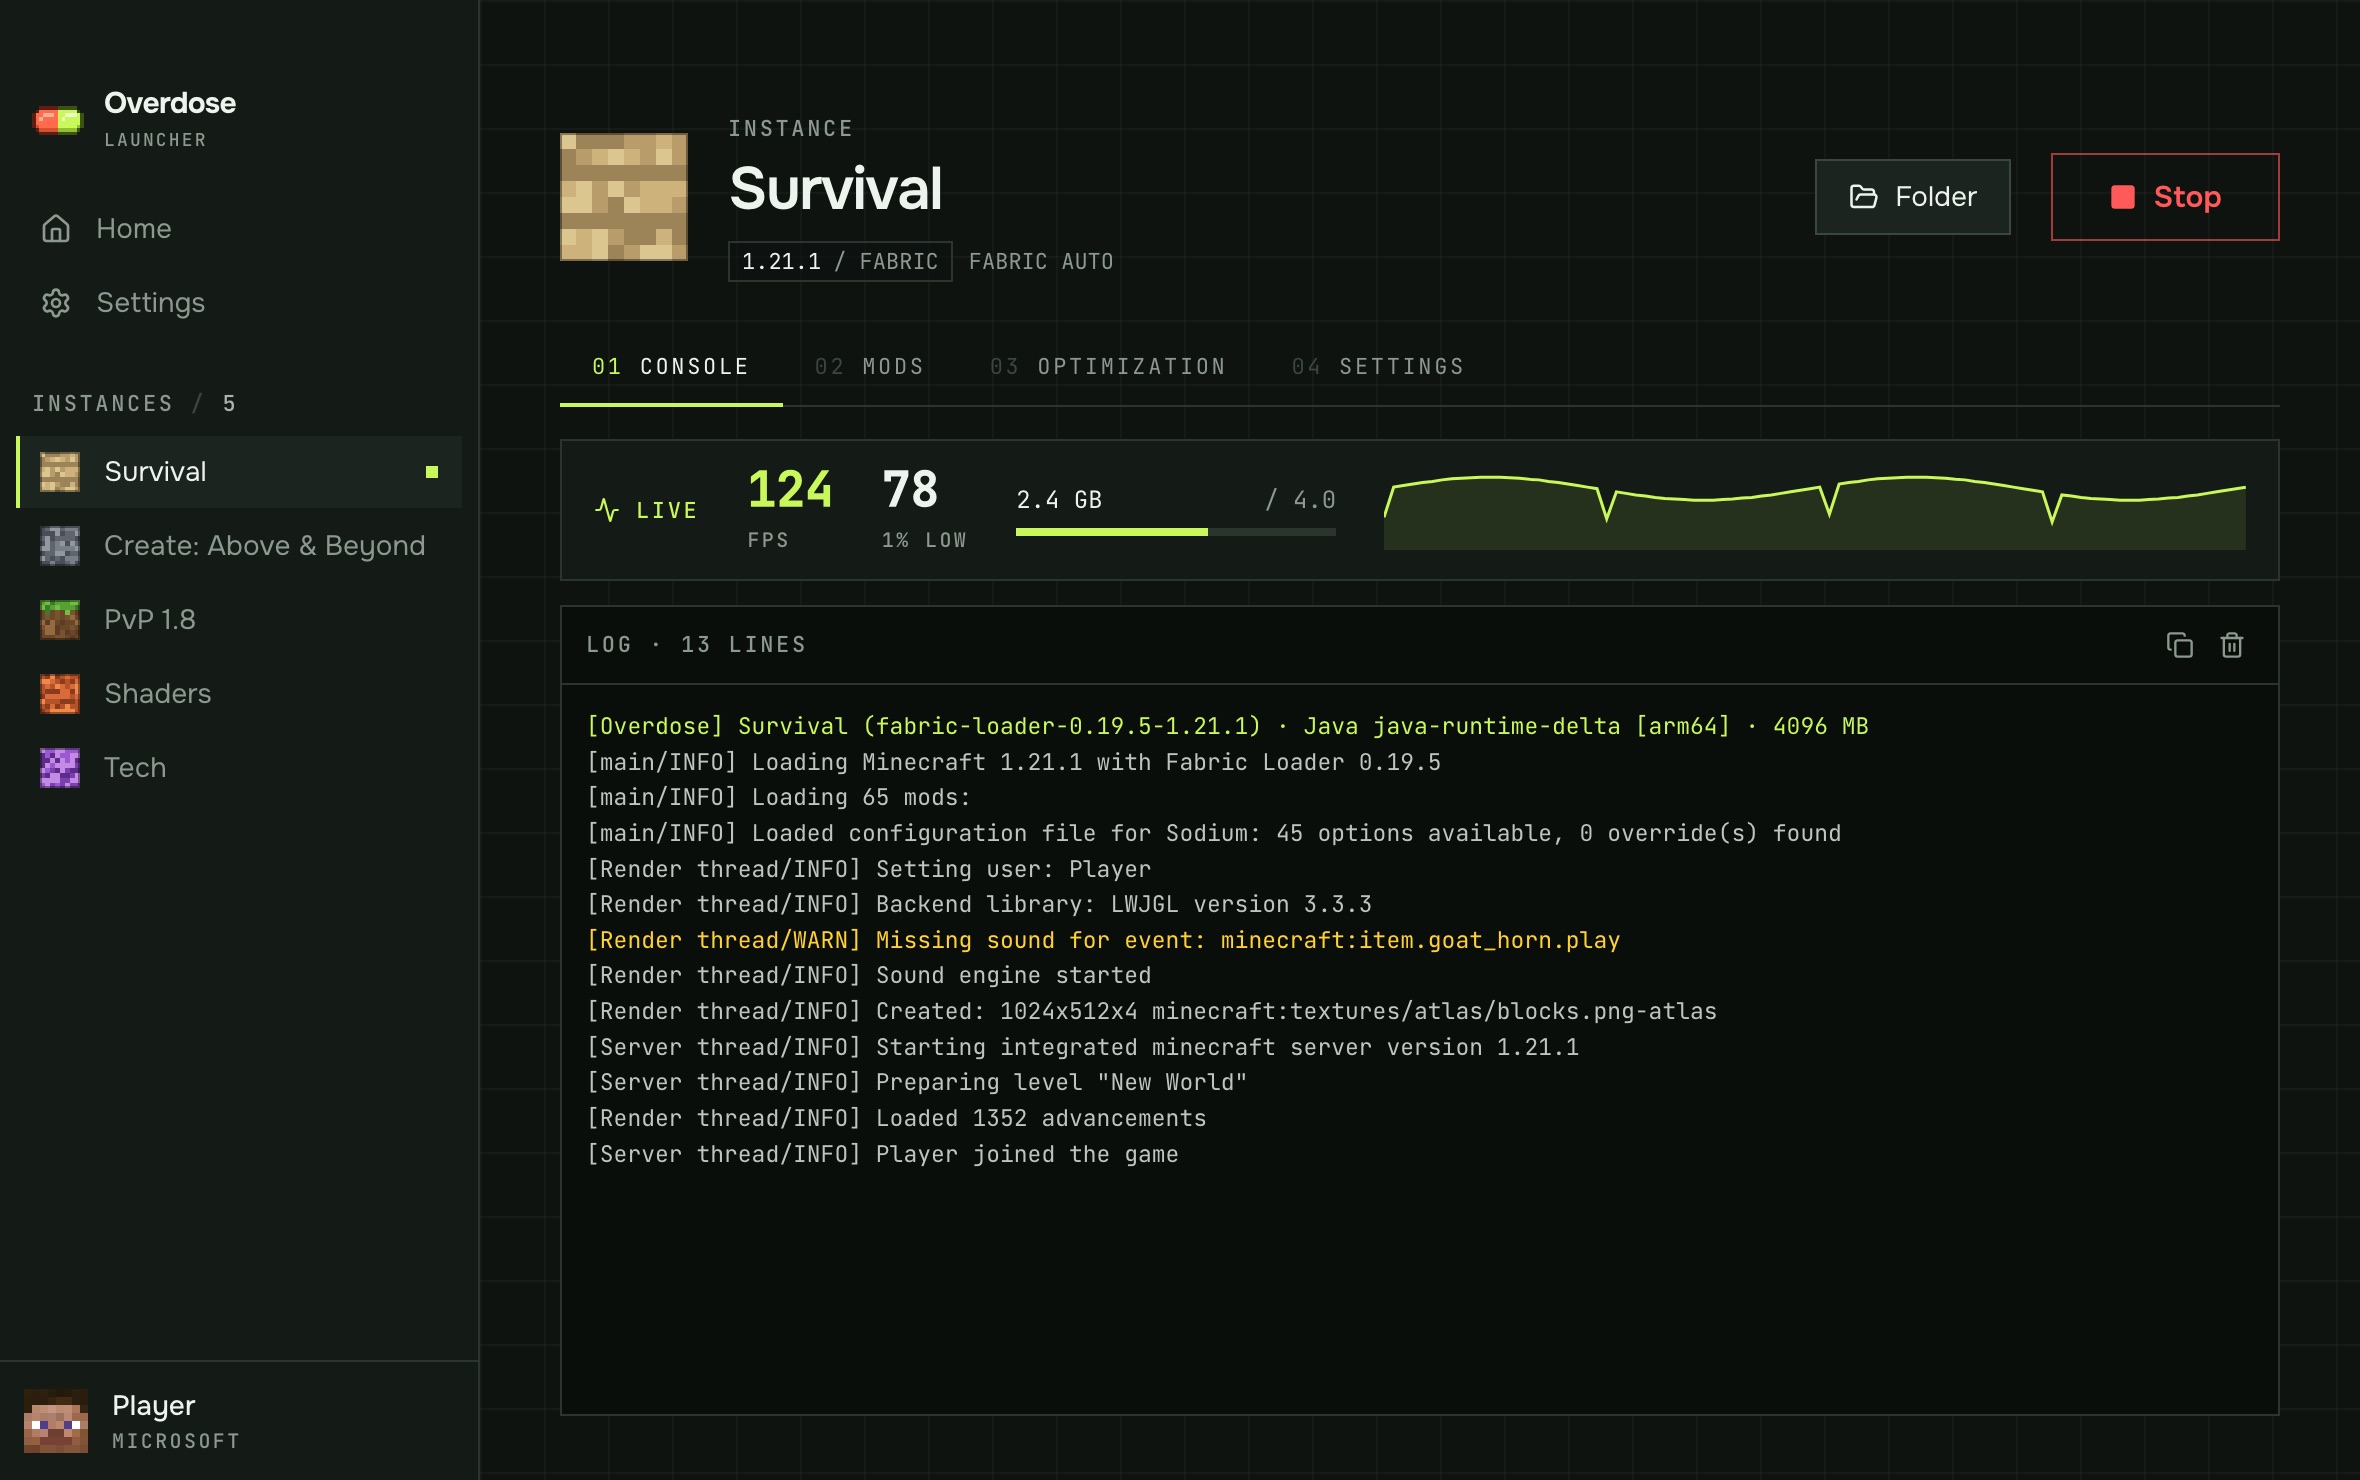The height and width of the screenshot is (1480, 2360).
Task: Click the 'Starting integrated minecraft server' log line
Action: tap(1082, 1048)
